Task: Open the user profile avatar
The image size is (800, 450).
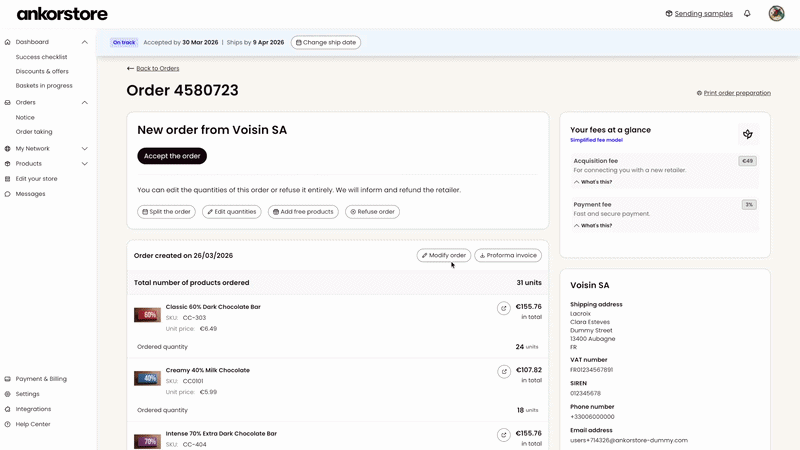Action: pyautogui.click(x=776, y=14)
